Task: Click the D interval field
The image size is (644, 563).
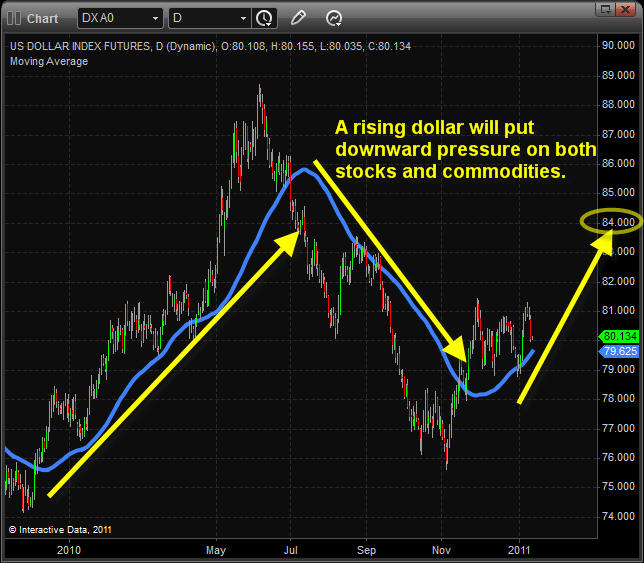Action: pyautogui.click(x=209, y=18)
